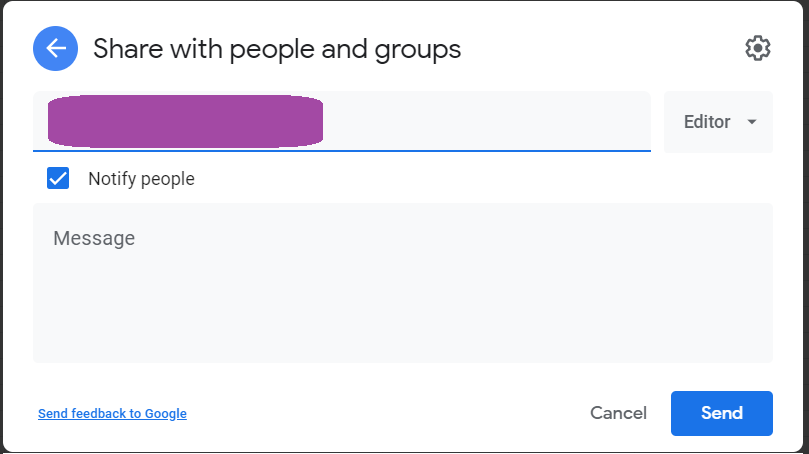Open 'Send feedback to Google' link
This screenshot has width=809, height=454.
112,413
